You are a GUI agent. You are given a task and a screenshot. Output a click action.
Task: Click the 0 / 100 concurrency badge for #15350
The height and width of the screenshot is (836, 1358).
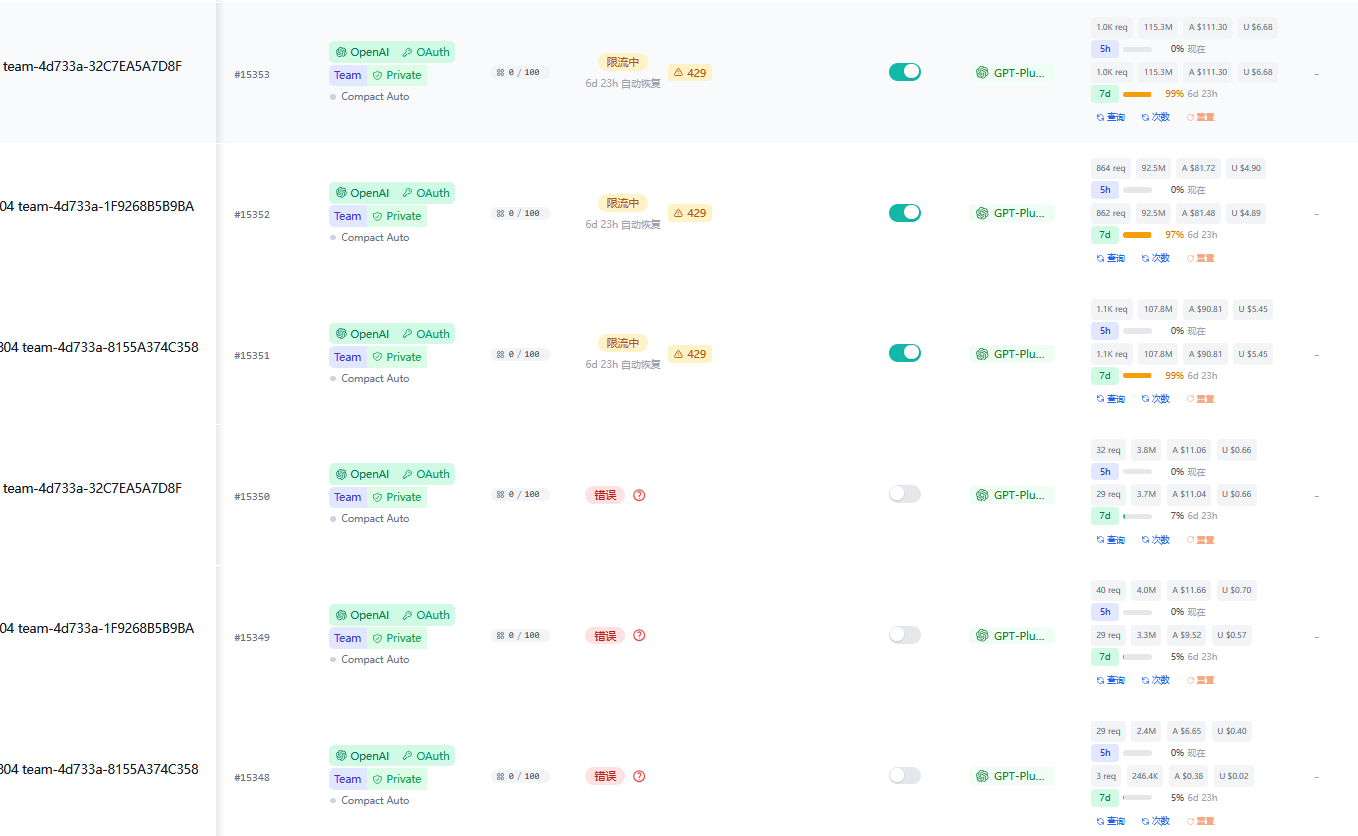pos(519,494)
